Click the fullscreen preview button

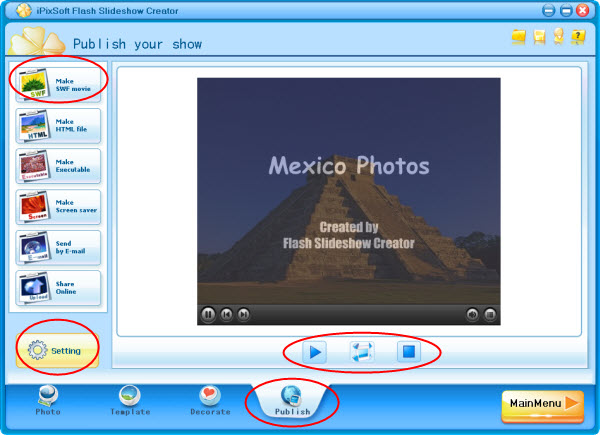pyautogui.click(x=362, y=352)
